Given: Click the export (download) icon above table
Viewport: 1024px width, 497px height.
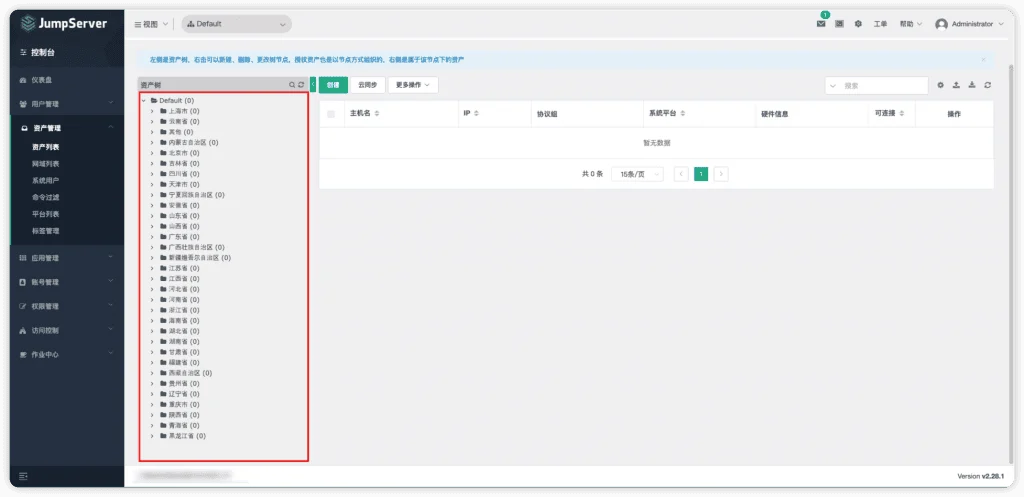Looking at the screenshot, I should [x=972, y=85].
